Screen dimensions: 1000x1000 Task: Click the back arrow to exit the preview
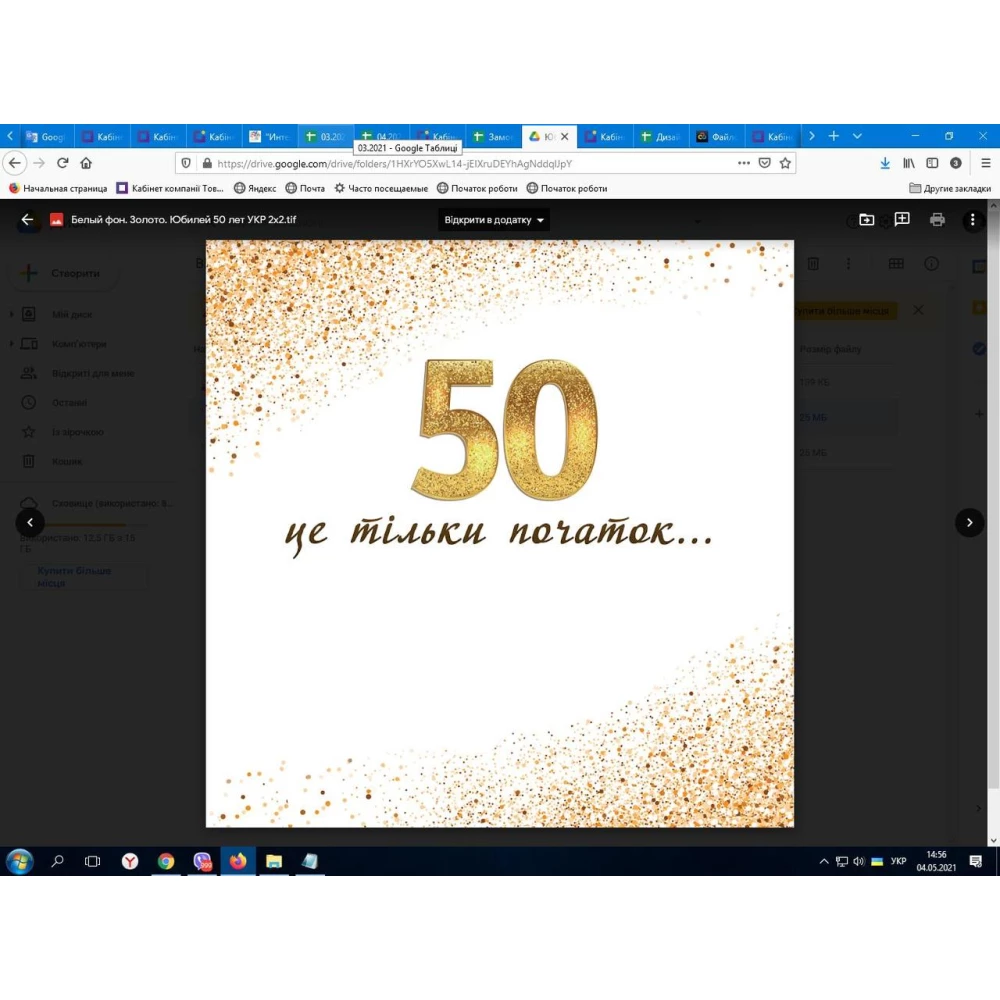[x=28, y=219]
